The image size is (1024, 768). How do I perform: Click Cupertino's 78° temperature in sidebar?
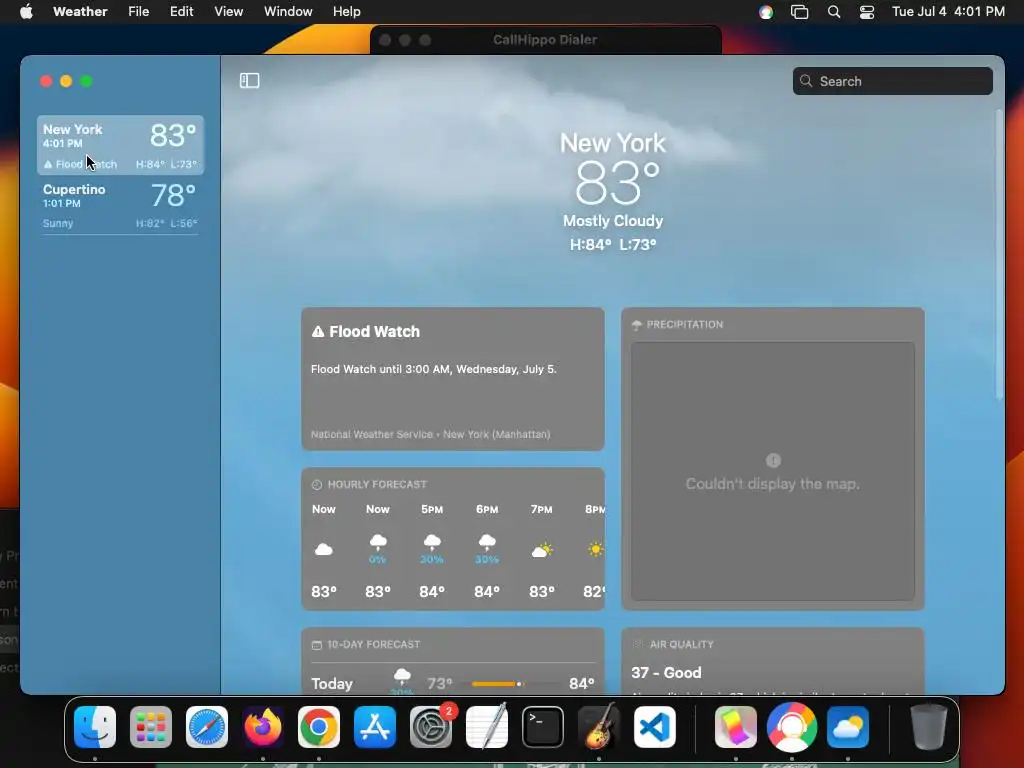173,195
